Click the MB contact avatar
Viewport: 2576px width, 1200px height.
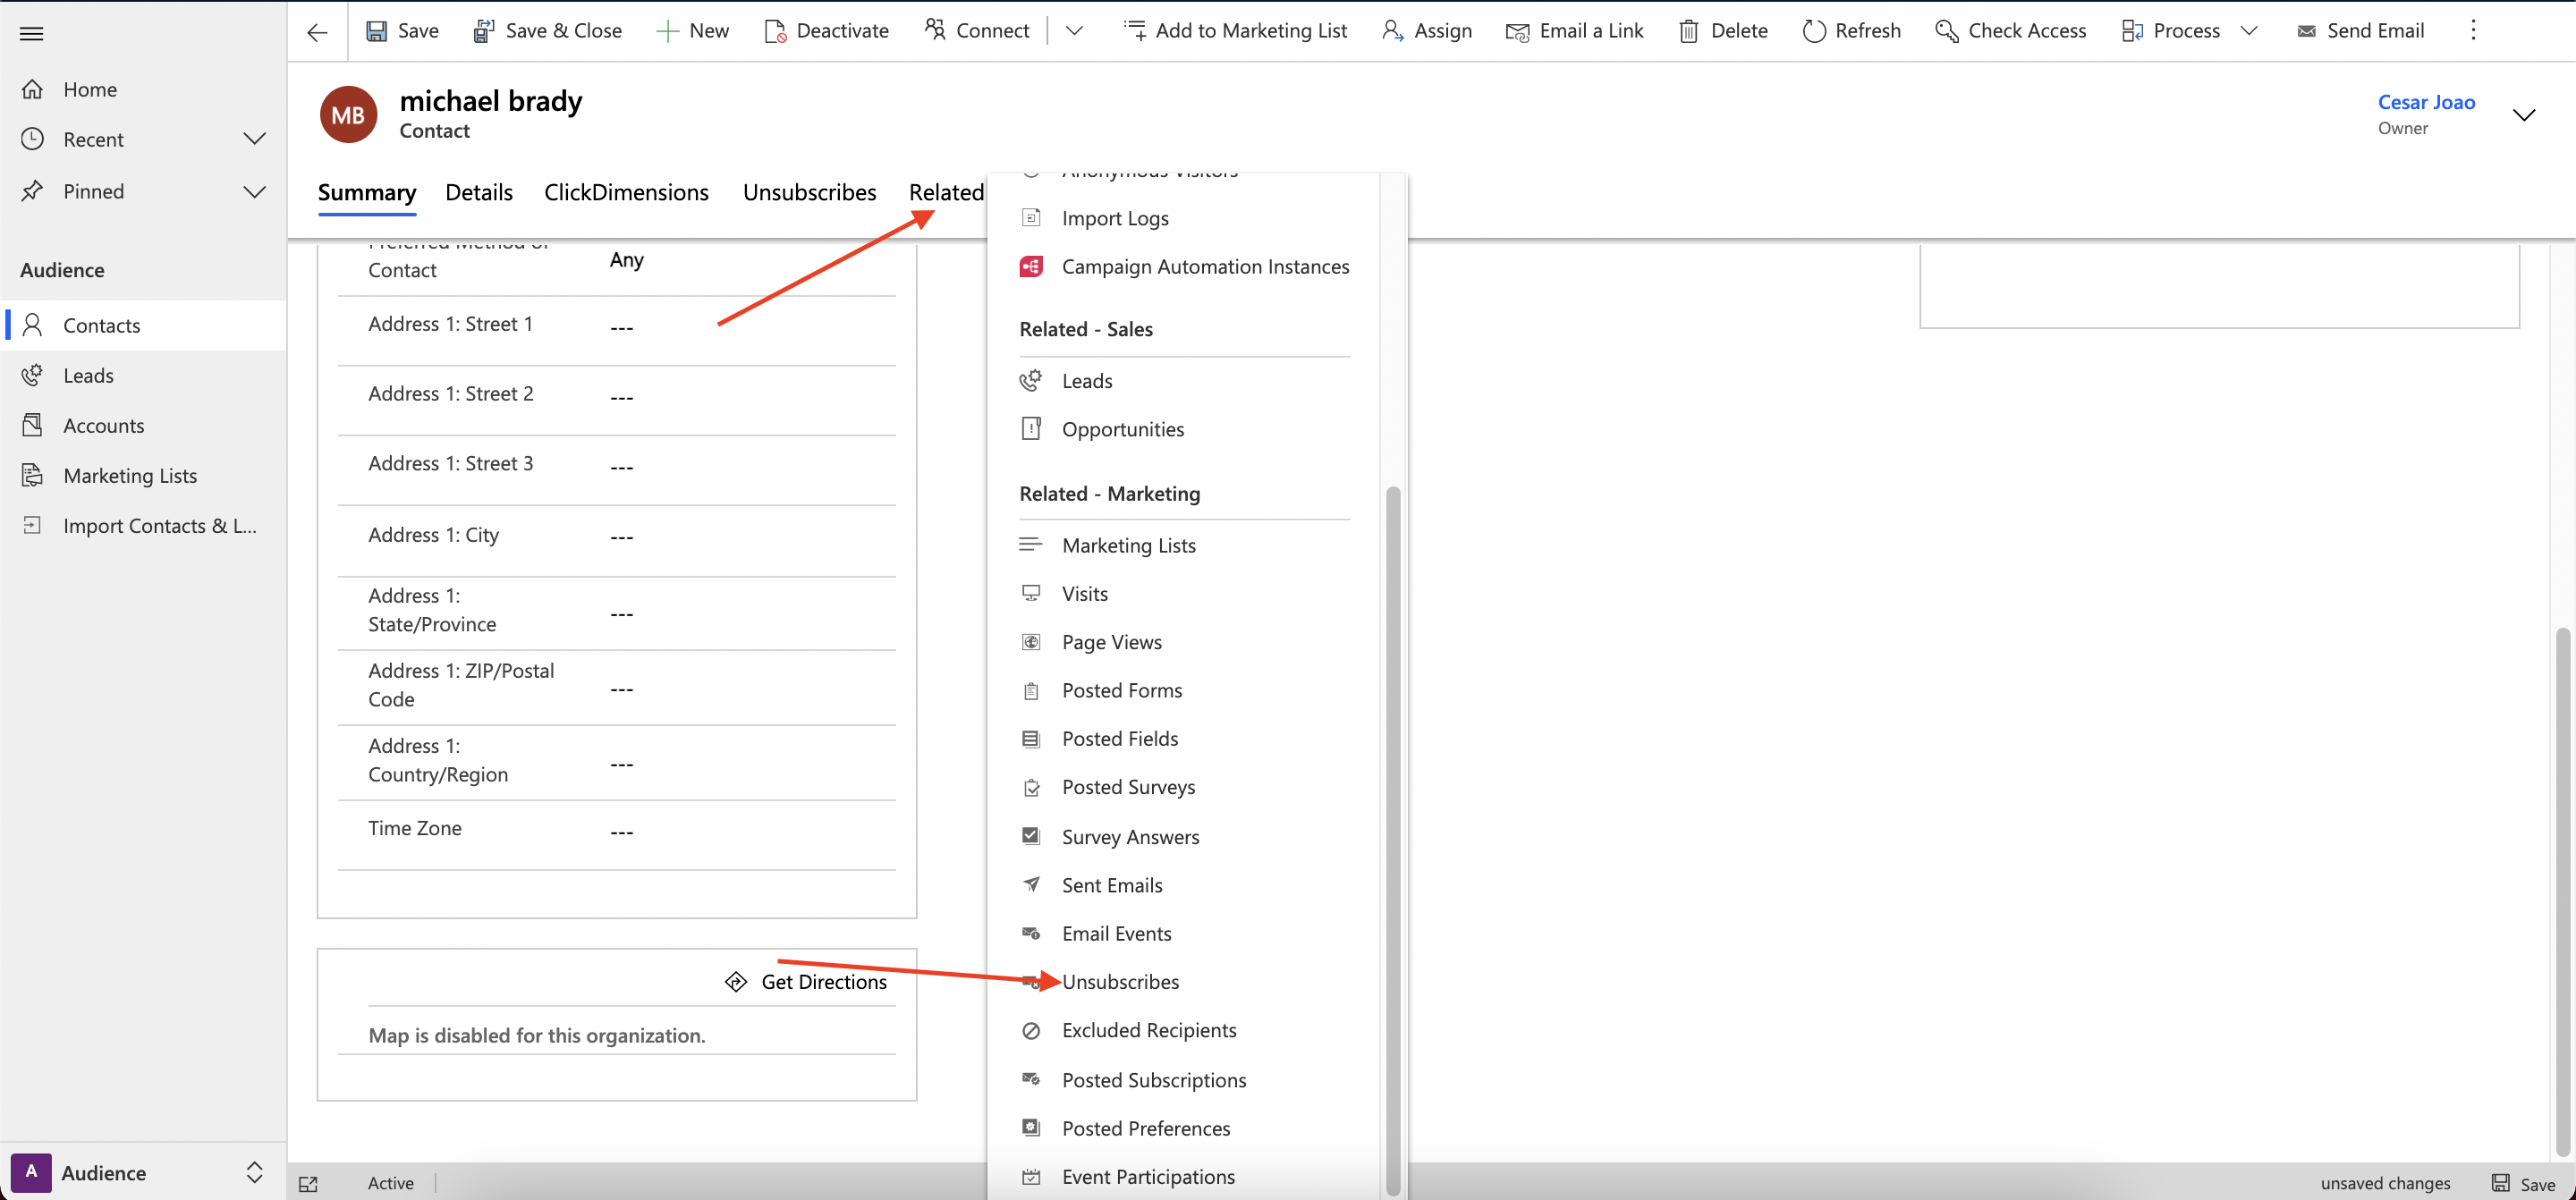(348, 114)
